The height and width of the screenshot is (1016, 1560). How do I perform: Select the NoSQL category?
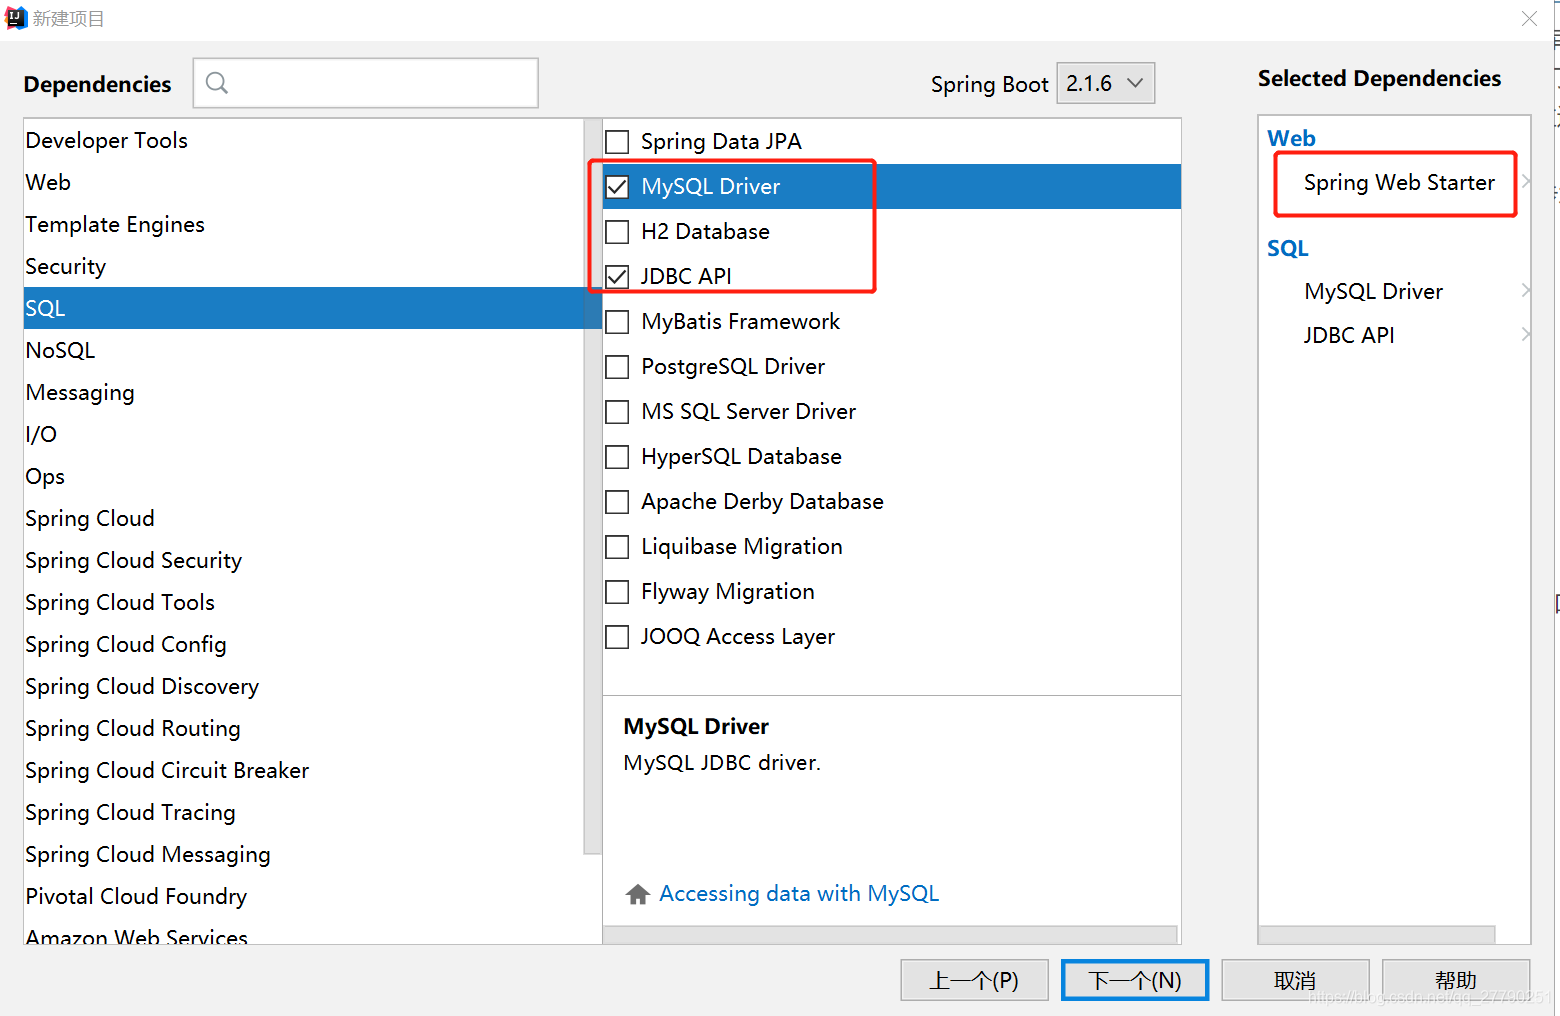304,350
